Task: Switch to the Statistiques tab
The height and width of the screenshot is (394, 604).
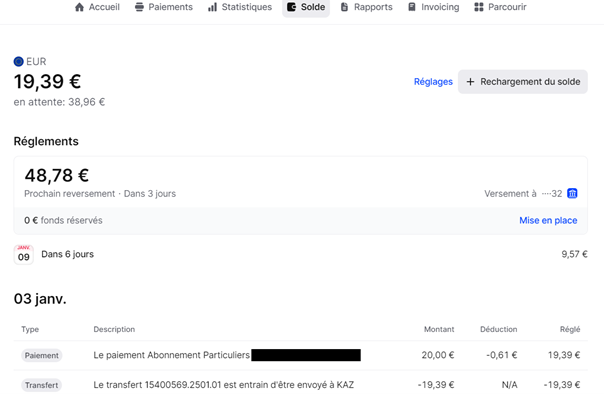Action: click(240, 7)
